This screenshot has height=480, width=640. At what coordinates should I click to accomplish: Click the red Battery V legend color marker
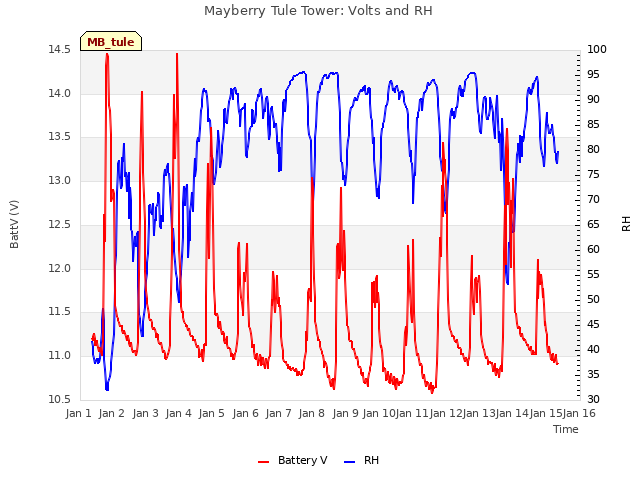264,462
